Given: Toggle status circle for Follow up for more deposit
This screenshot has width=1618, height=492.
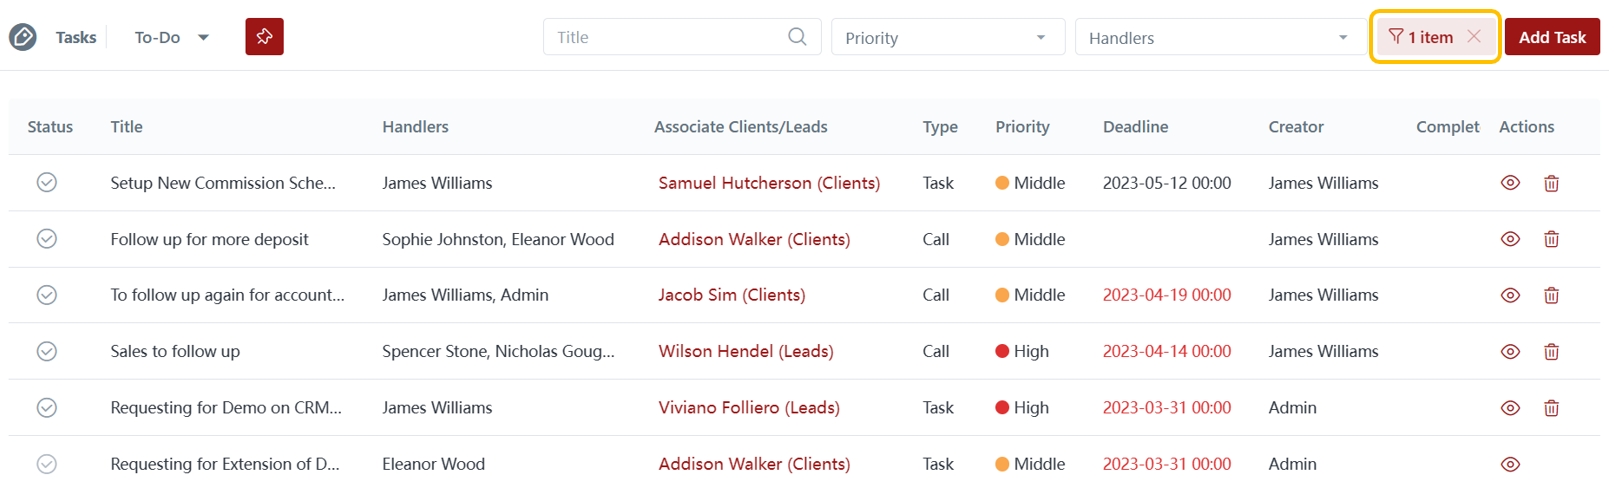Looking at the screenshot, I should pos(47,238).
